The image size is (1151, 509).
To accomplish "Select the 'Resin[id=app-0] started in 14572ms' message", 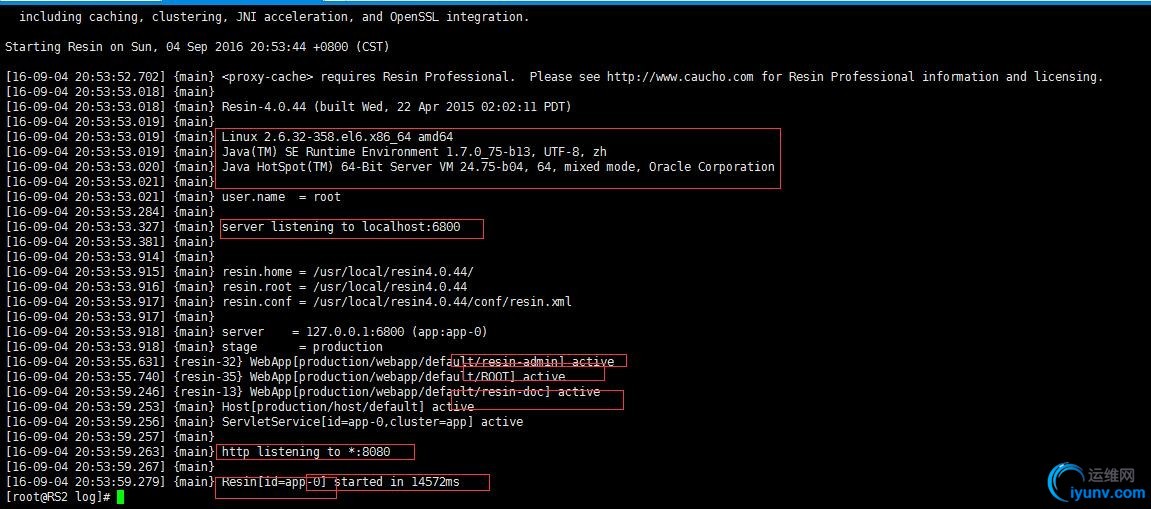I will pos(341,482).
